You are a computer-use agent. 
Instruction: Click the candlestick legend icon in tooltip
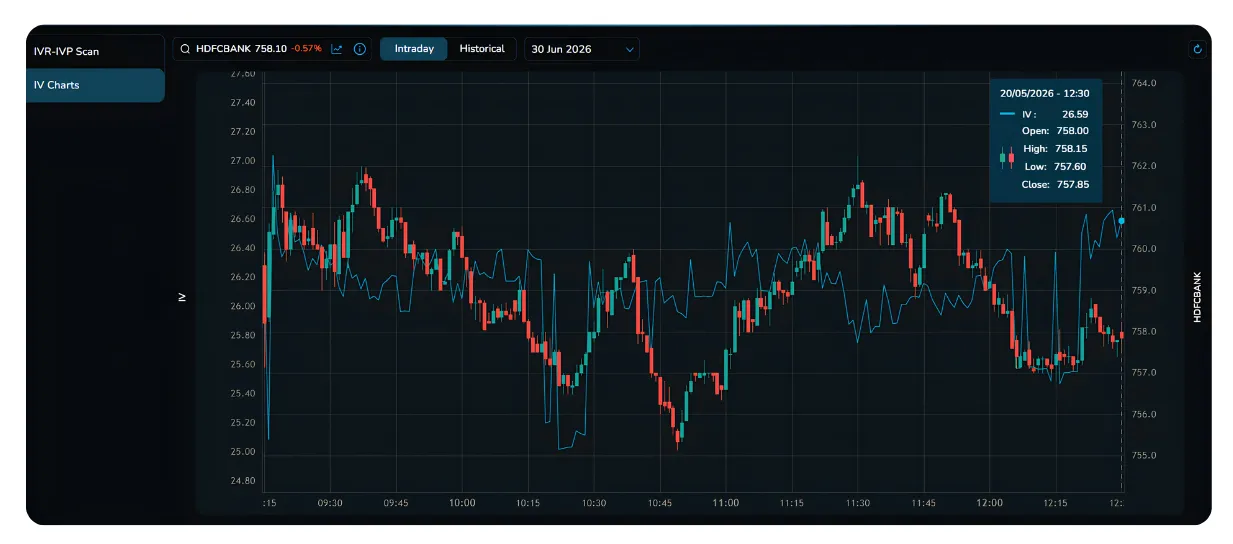coord(1007,157)
